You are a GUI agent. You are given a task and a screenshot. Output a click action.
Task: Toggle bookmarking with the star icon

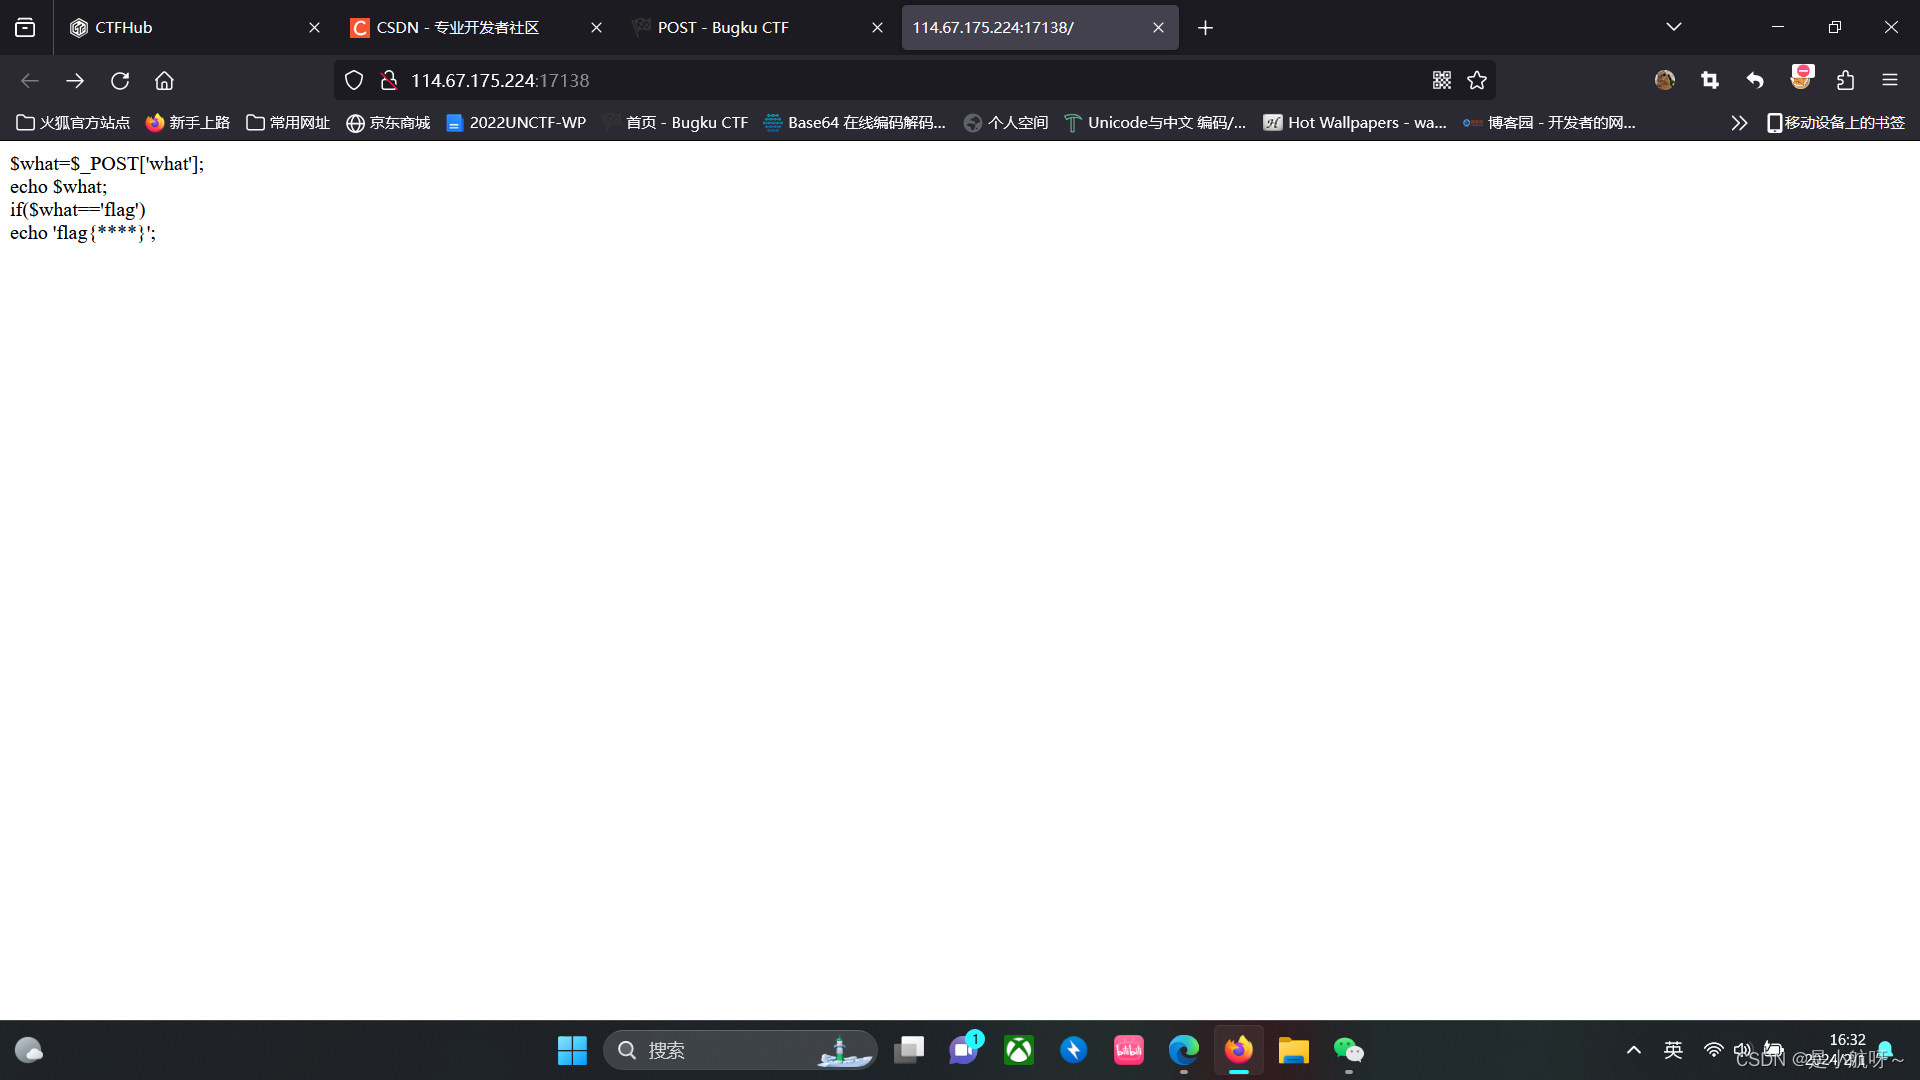tap(1477, 80)
